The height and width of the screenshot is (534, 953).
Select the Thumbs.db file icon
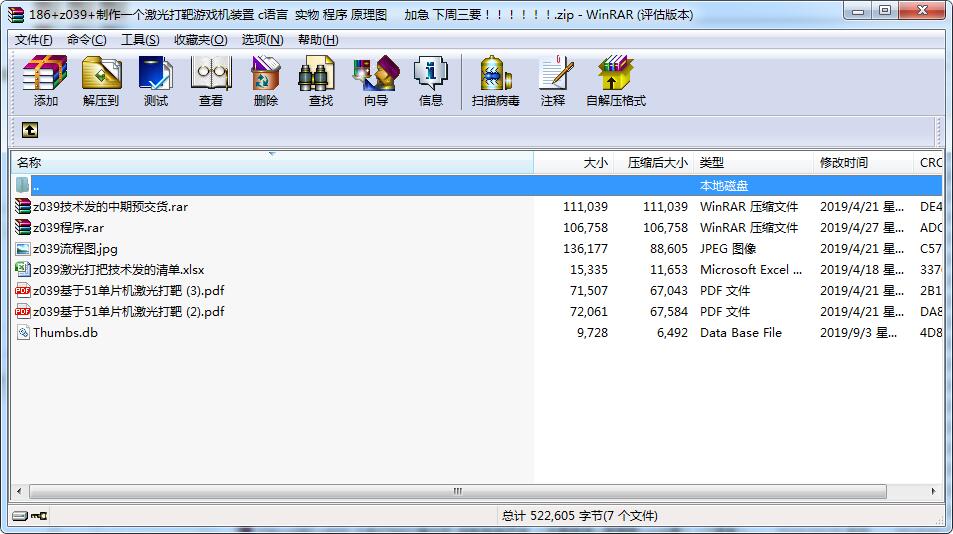23,332
